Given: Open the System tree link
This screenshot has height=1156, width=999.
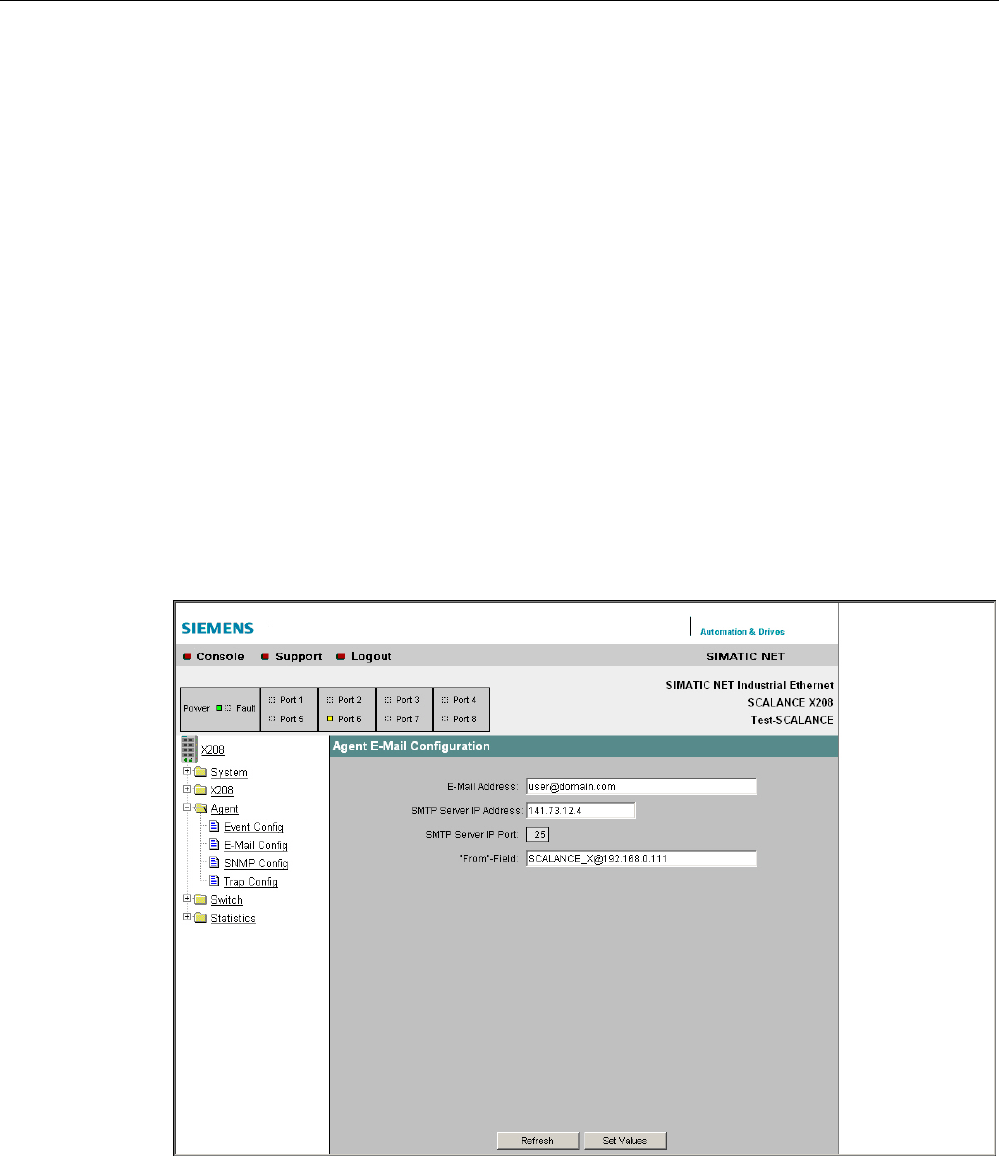Looking at the screenshot, I should pos(229,772).
